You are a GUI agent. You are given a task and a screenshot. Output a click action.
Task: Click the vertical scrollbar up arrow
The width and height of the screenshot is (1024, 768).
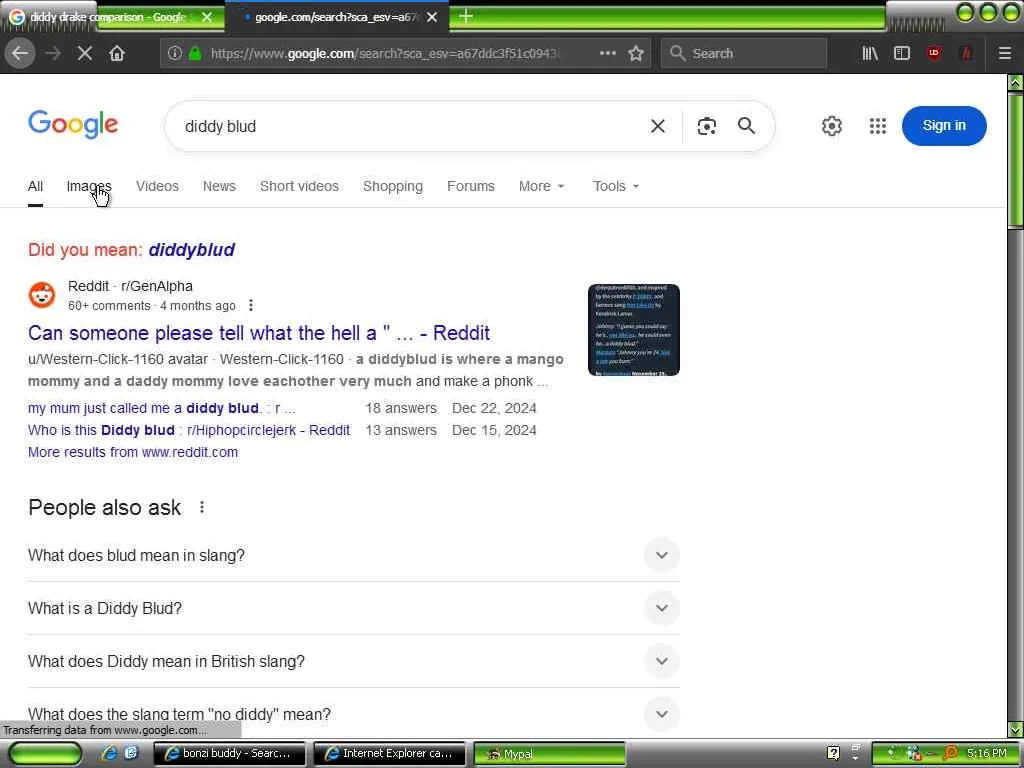[1015, 82]
